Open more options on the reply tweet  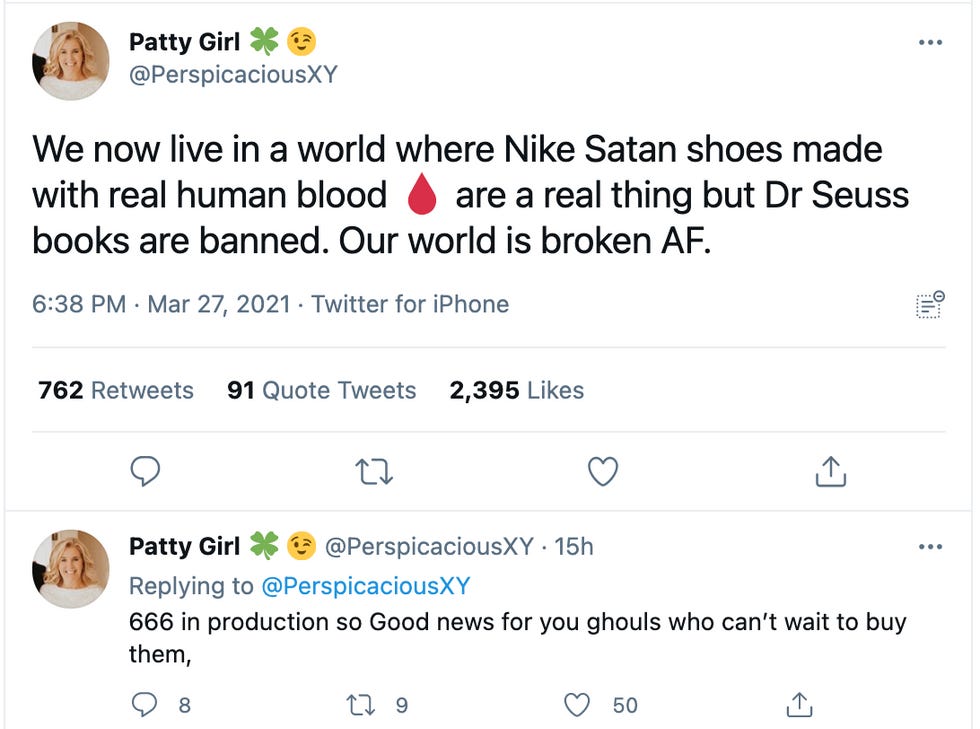click(x=930, y=546)
